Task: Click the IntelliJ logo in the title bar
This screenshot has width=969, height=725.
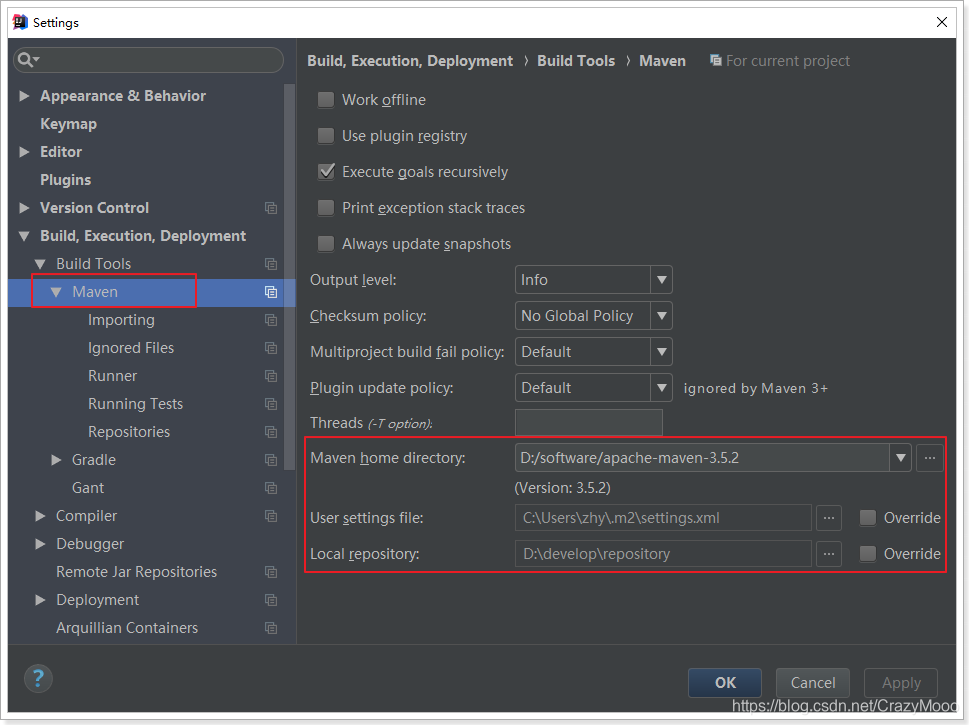Action: coord(20,22)
